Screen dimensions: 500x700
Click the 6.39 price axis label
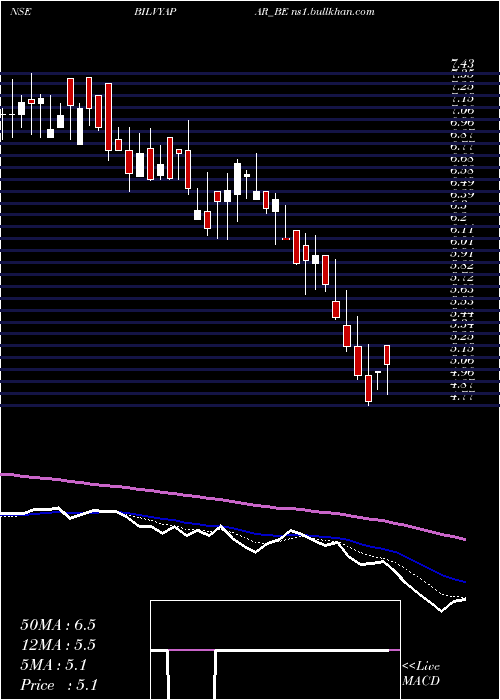(462, 195)
